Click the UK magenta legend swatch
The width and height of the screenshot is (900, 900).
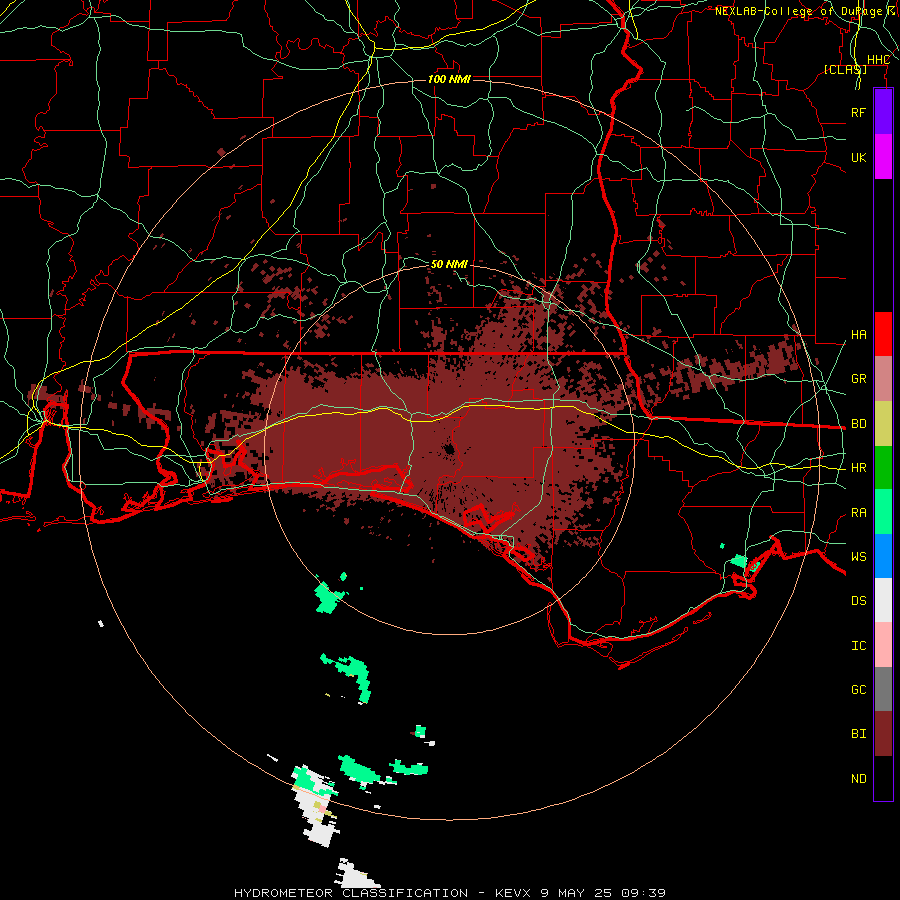click(883, 157)
